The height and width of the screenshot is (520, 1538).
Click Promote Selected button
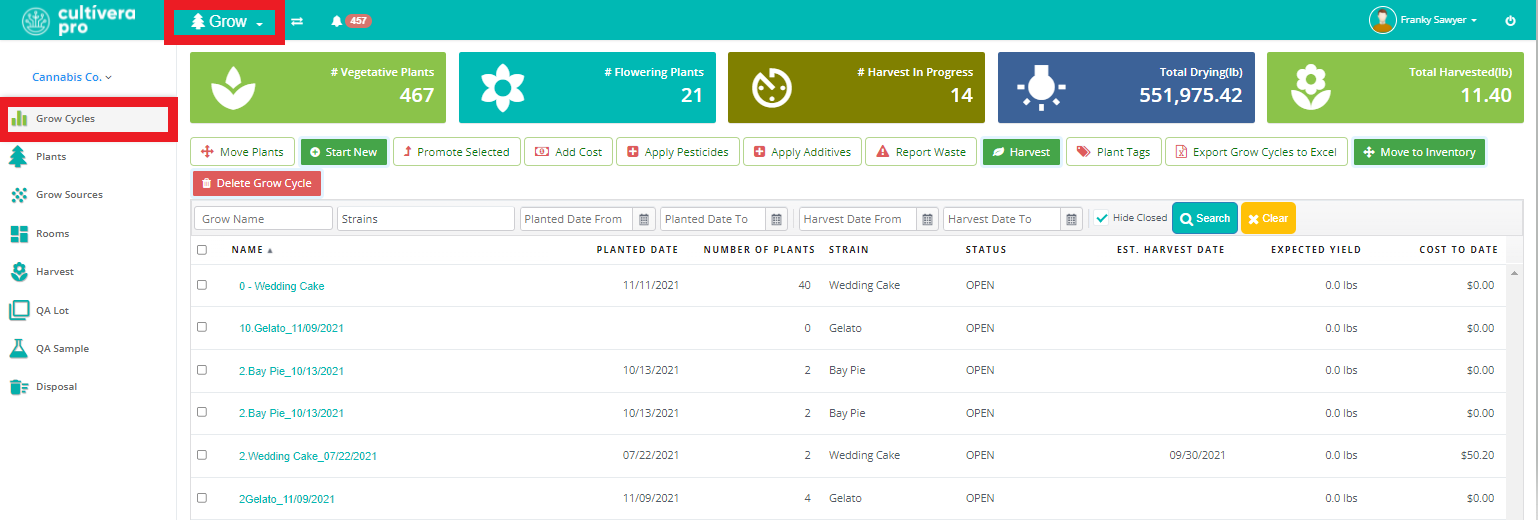(456, 152)
